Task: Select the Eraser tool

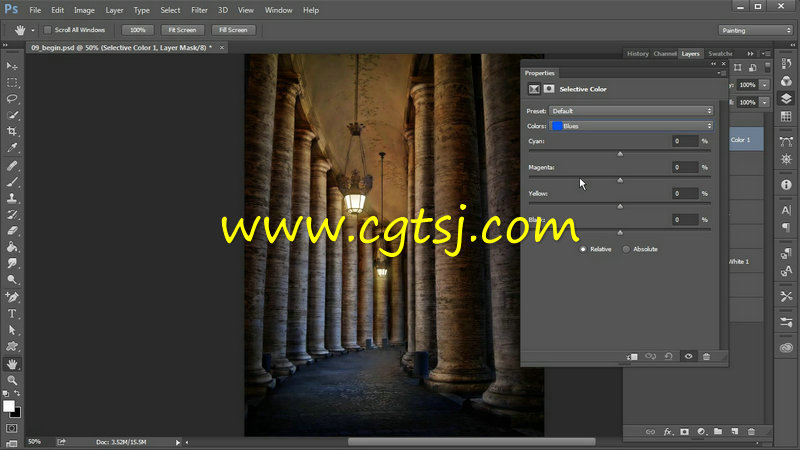Action: (x=12, y=231)
